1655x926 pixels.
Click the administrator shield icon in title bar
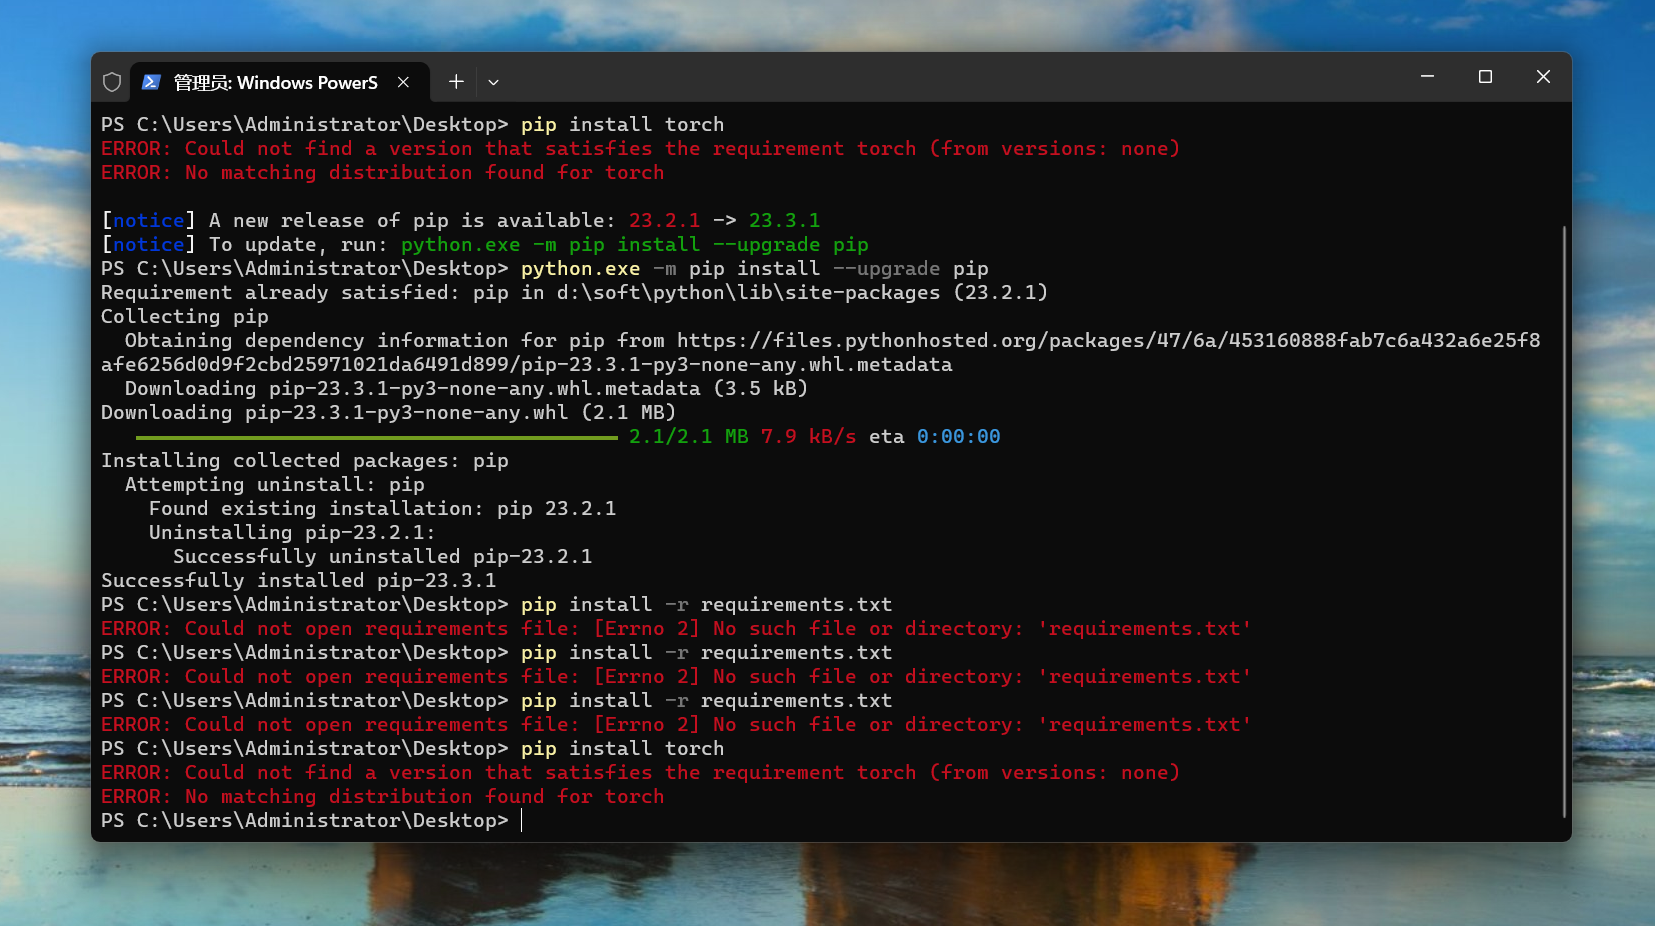click(x=112, y=82)
